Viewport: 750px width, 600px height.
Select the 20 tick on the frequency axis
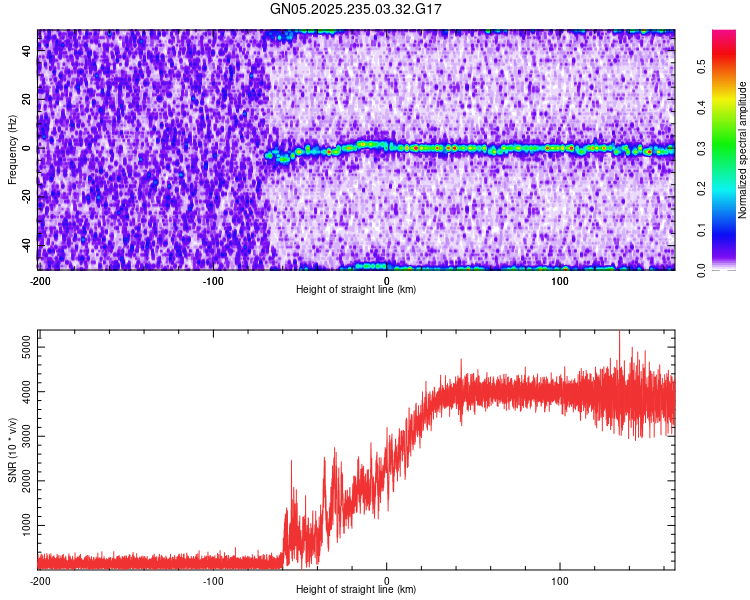pos(28,100)
